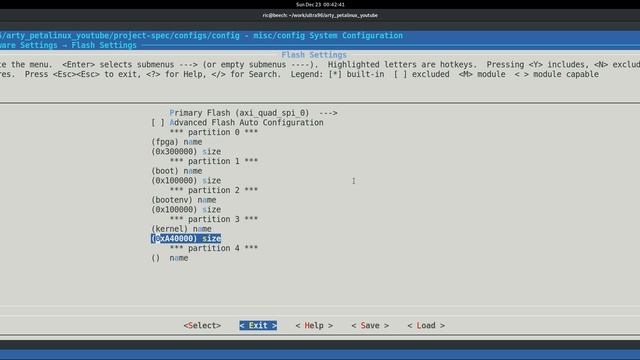Select the empty partition 4 name entry
This screenshot has width=640, height=360.
(x=170, y=258)
